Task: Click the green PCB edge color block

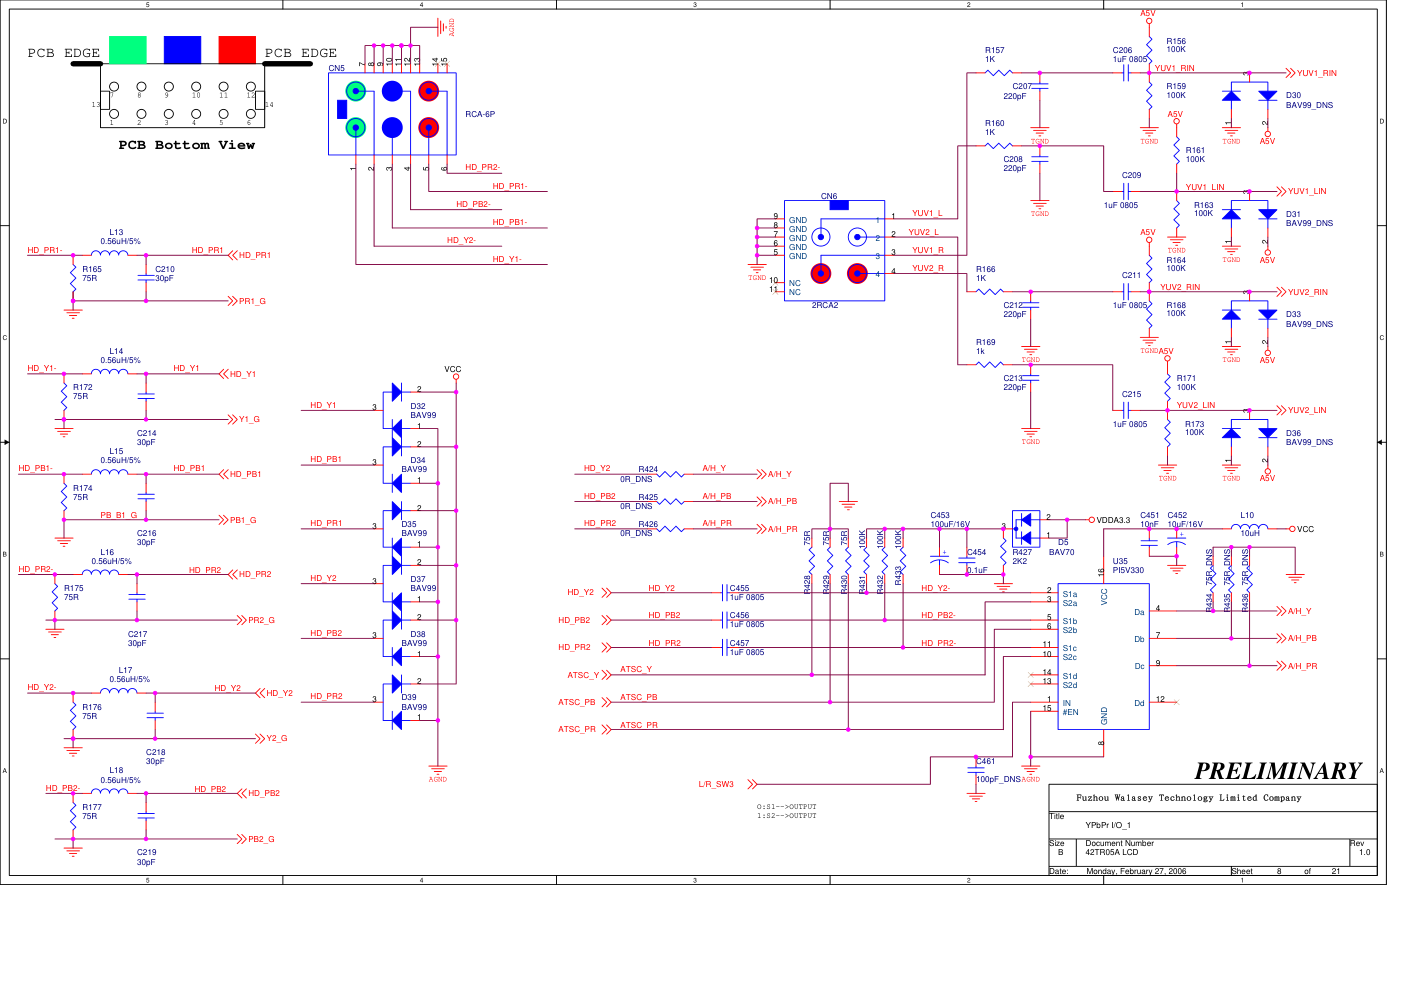Action: click(x=127, y=49)
